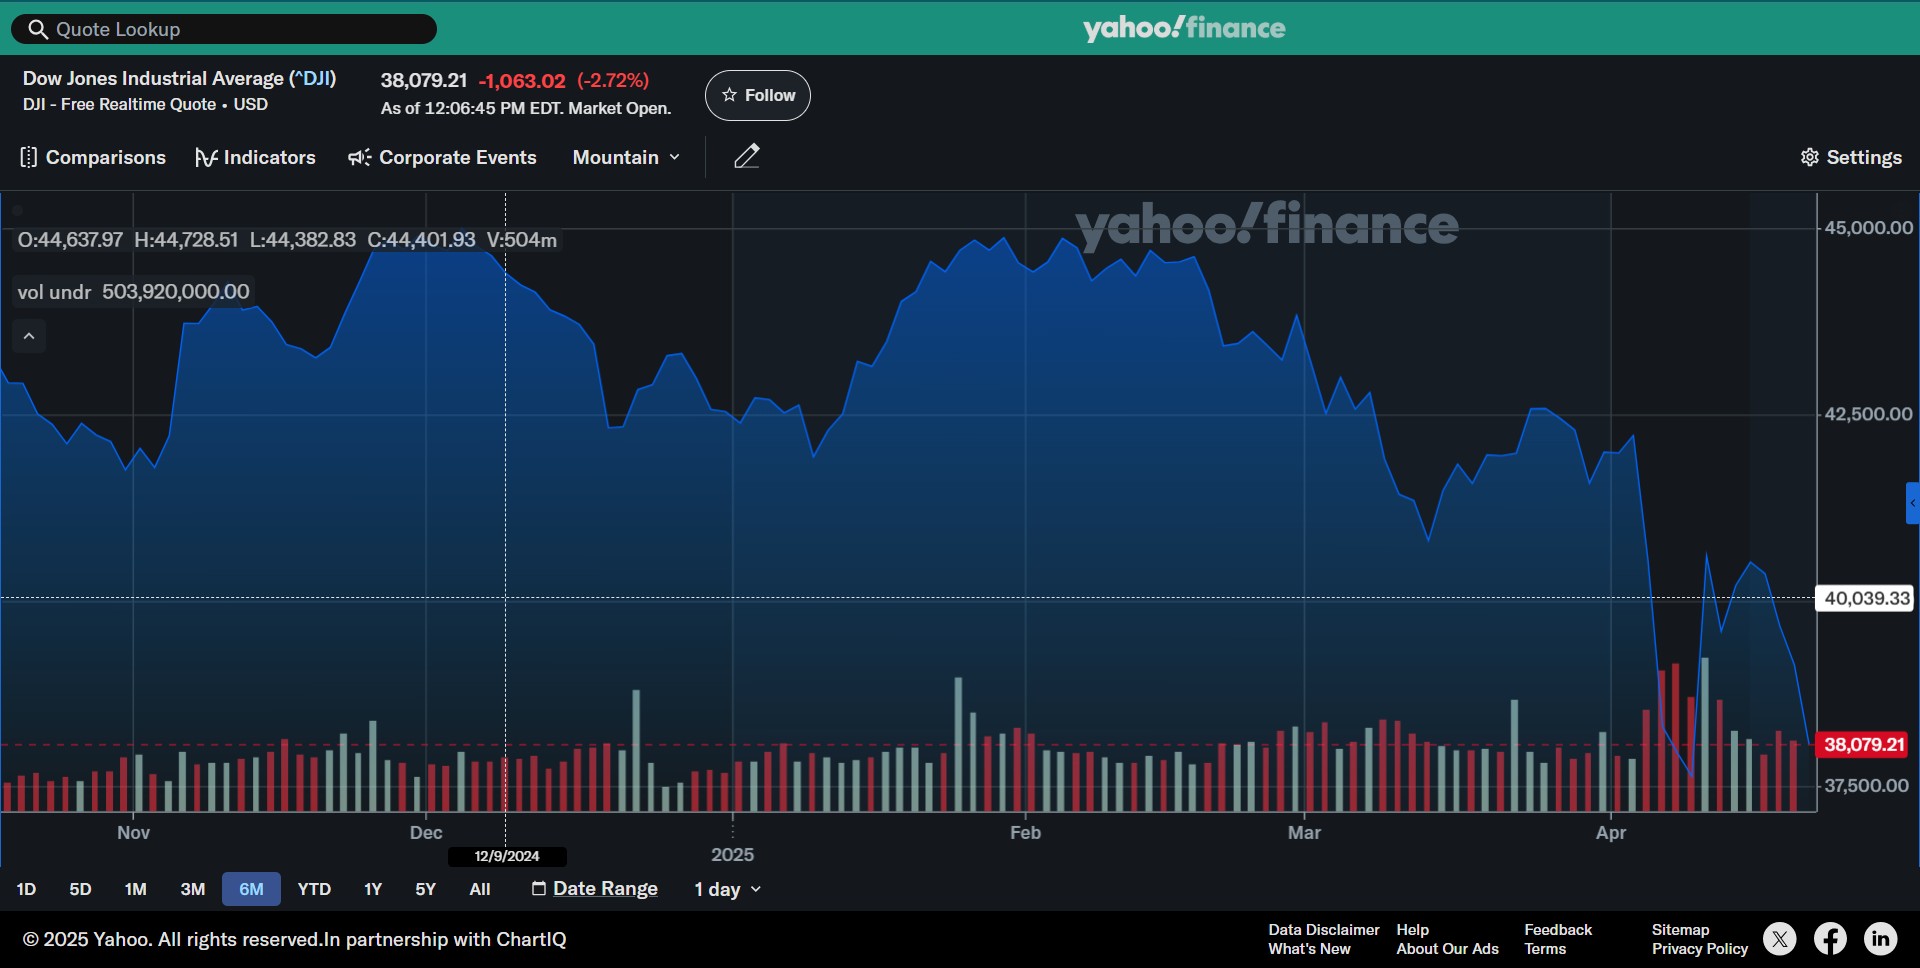Click the red 38,079.21 current price tag
The image size is (1920, 968).
tap(1864, 745)
